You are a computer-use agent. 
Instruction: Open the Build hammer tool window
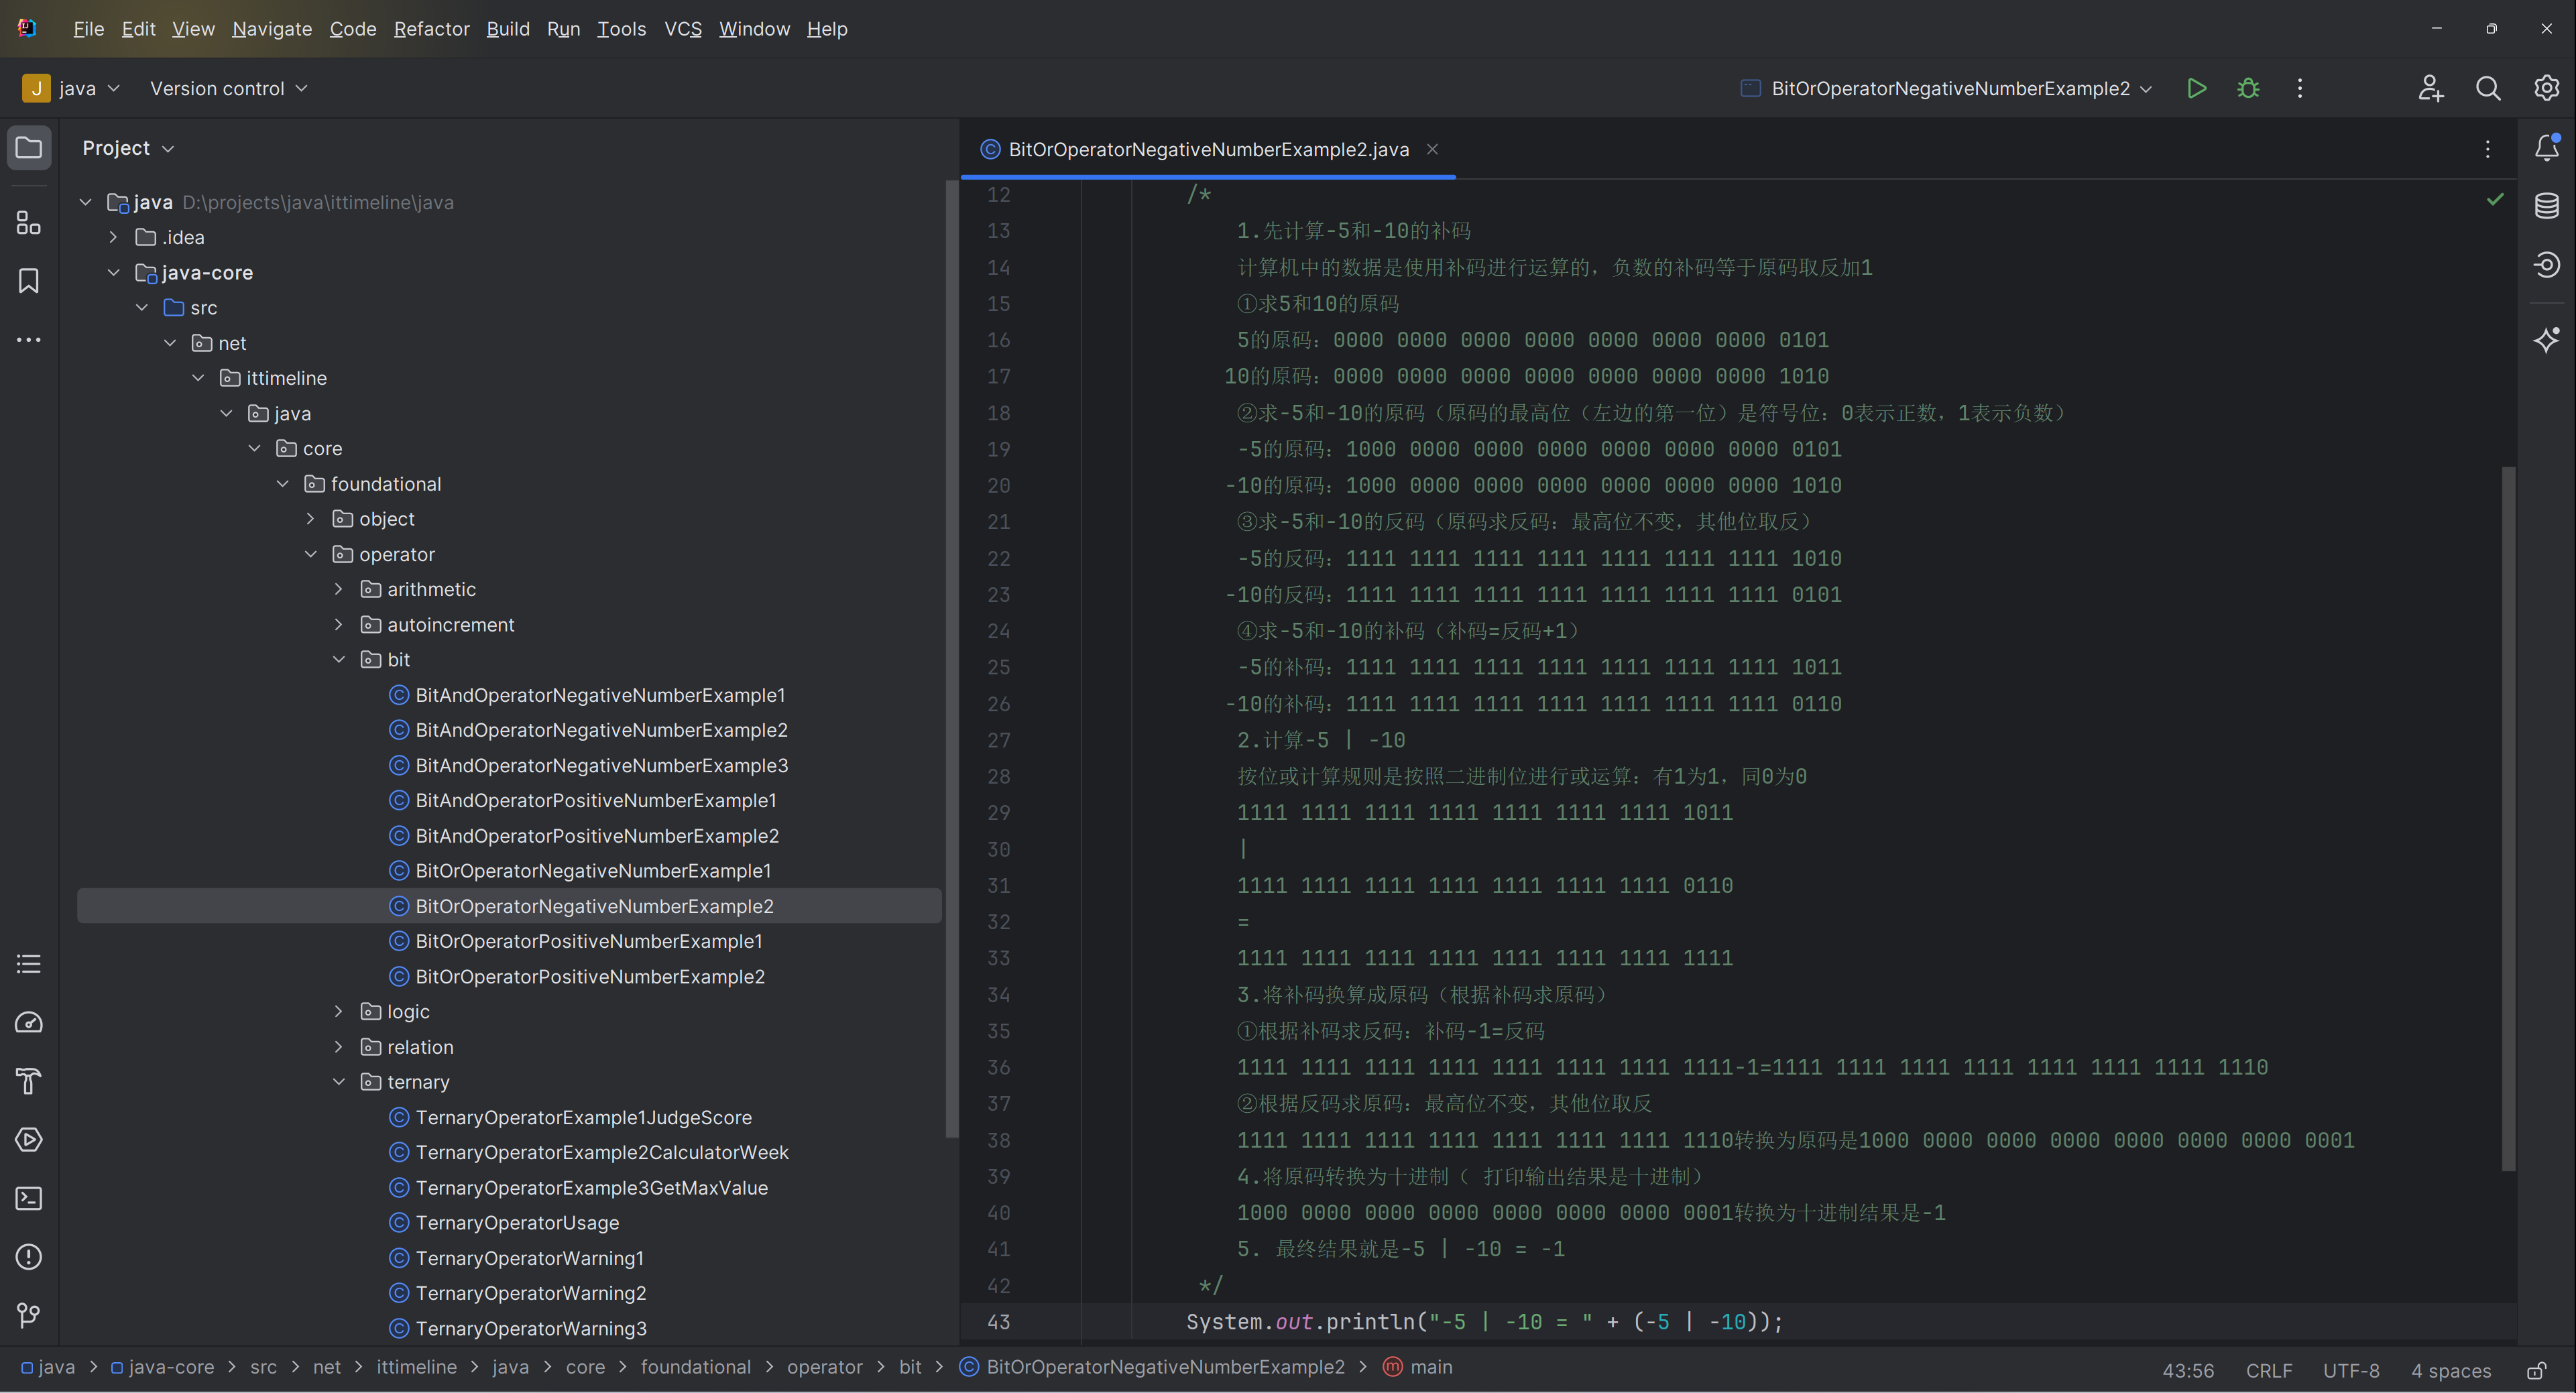click(29, 1081)
